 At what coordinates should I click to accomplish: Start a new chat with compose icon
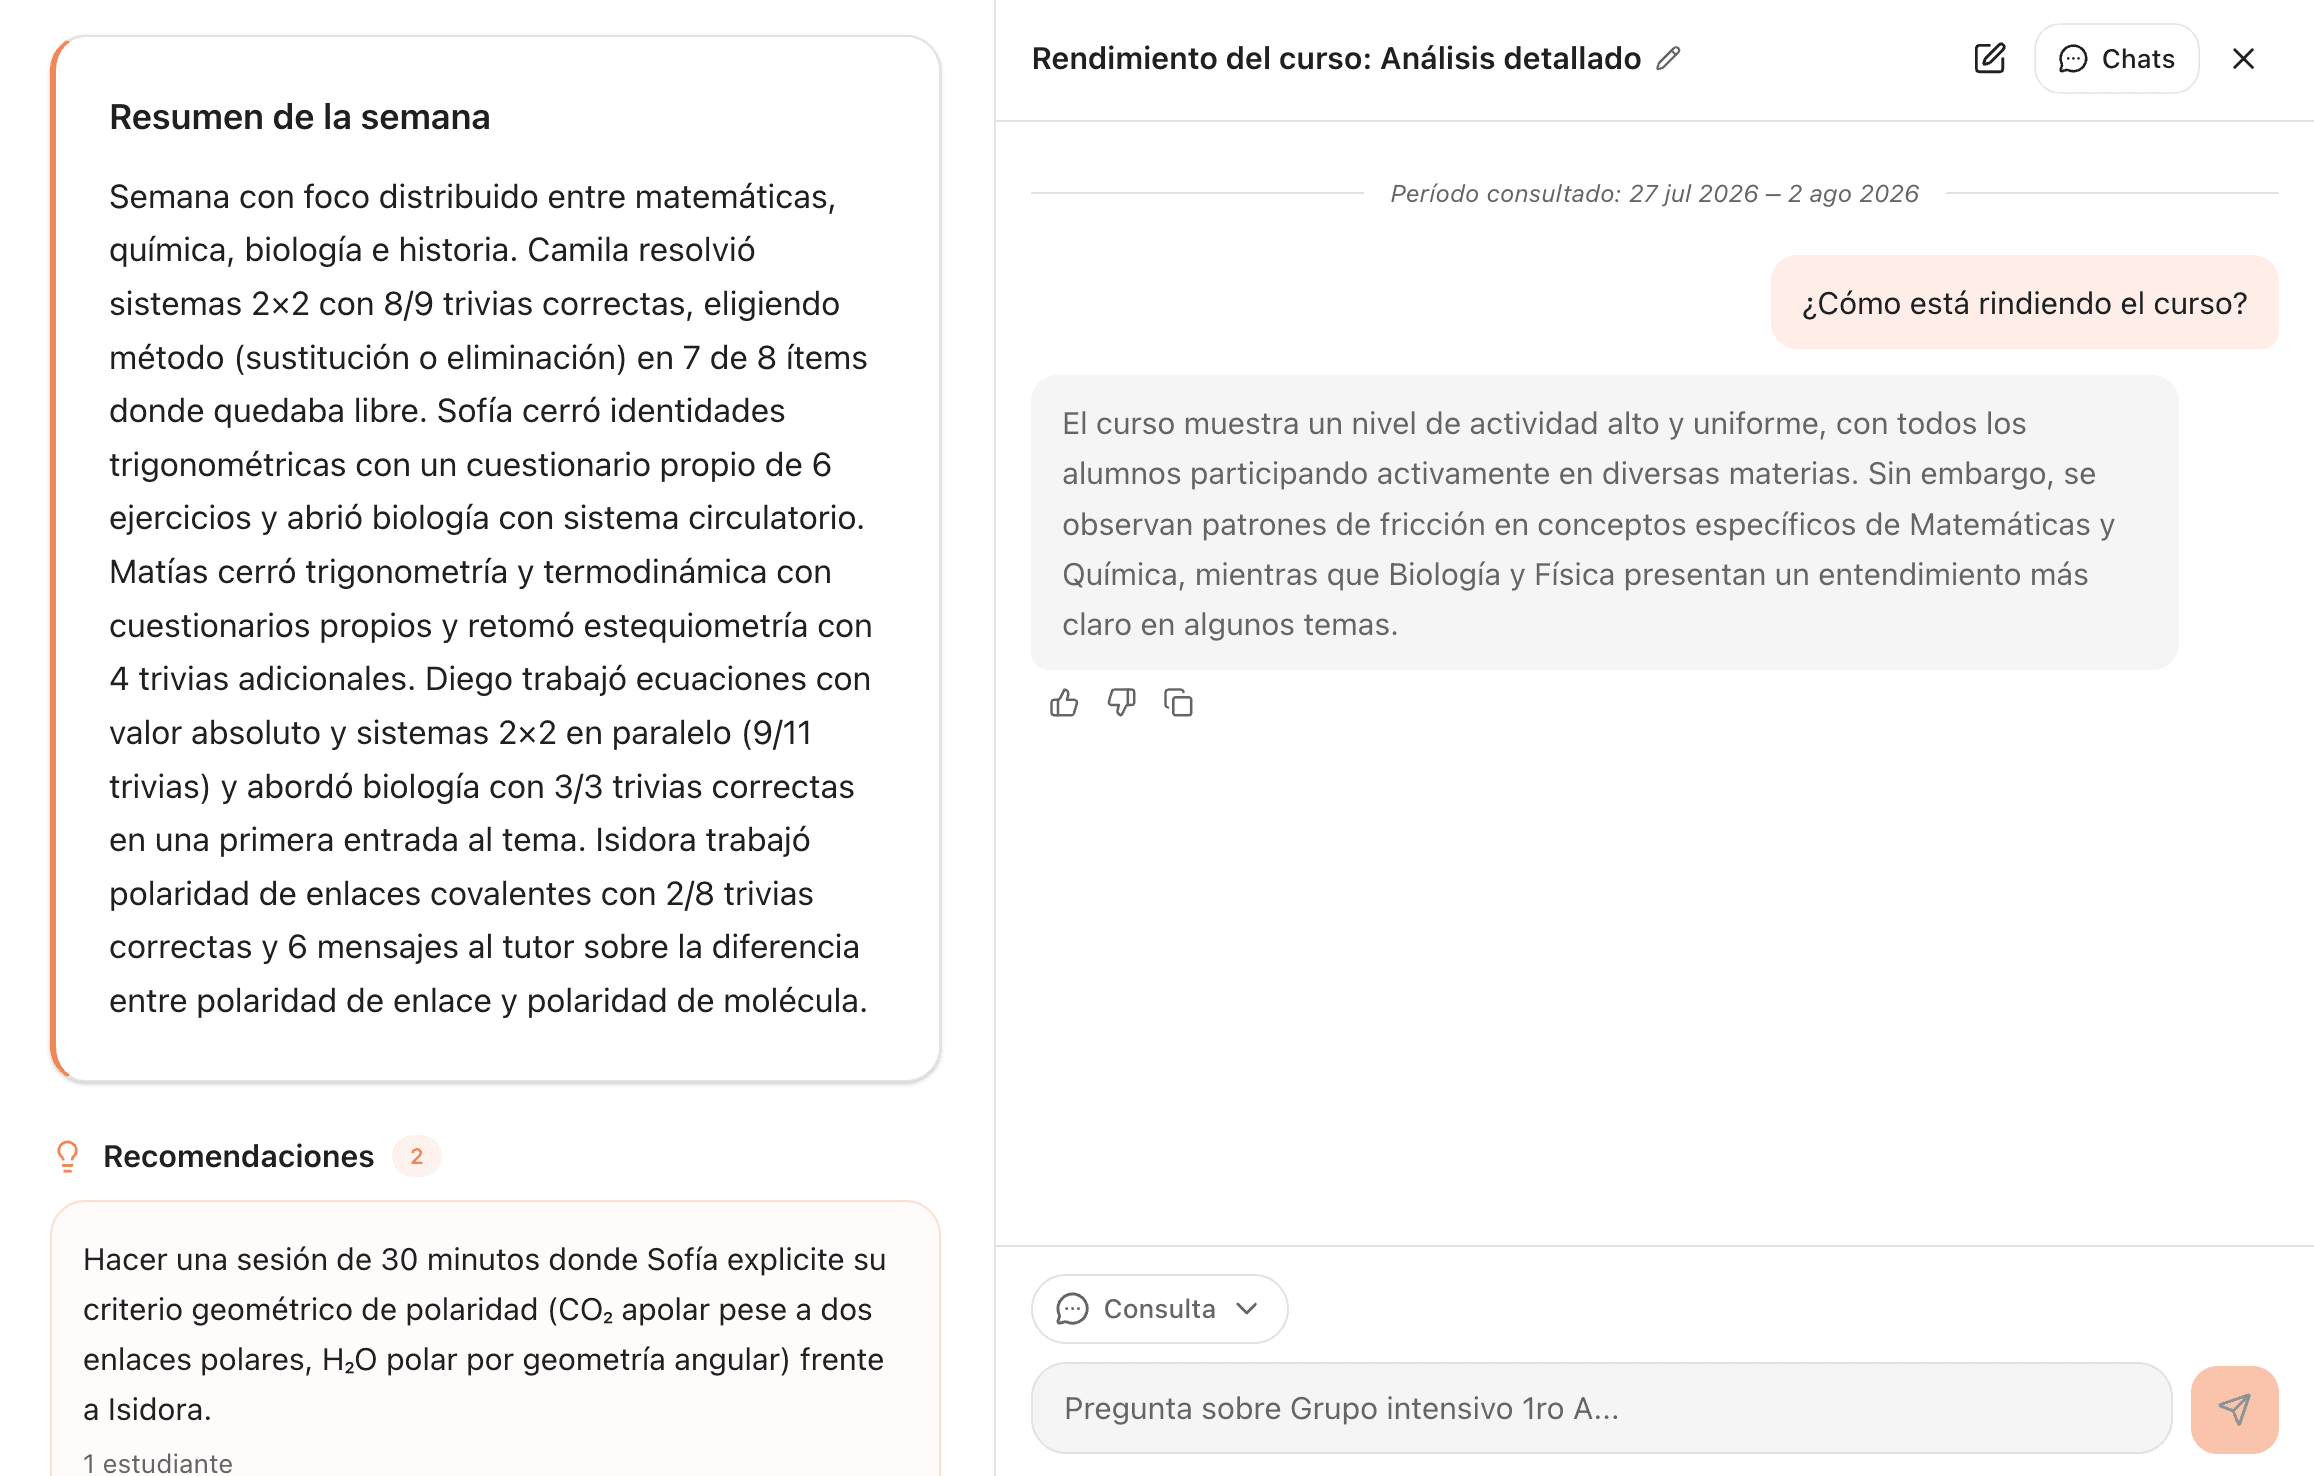[x=1990, y=59]
